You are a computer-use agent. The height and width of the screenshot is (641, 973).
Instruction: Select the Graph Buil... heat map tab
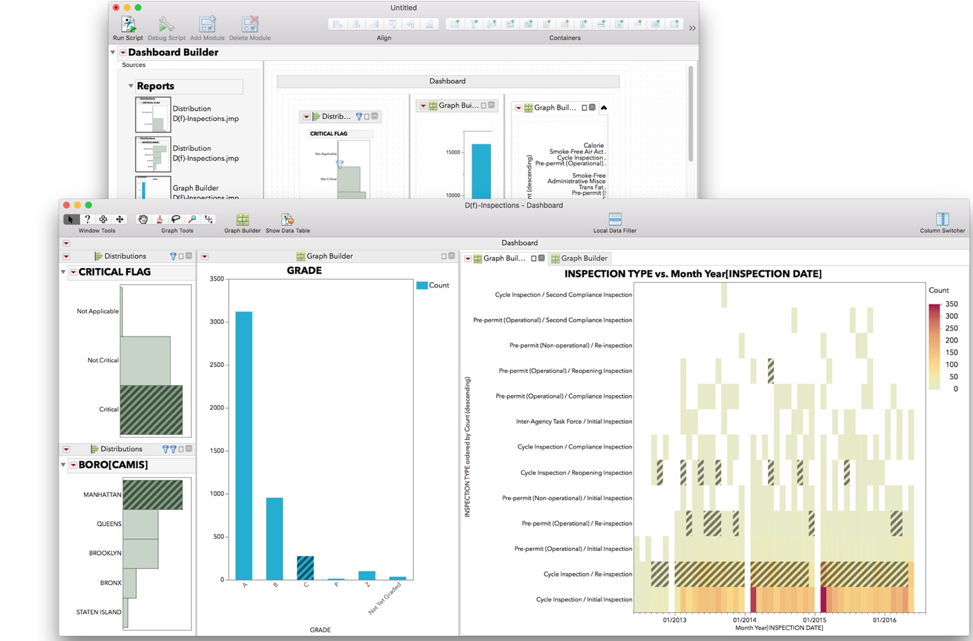[503, 258]
